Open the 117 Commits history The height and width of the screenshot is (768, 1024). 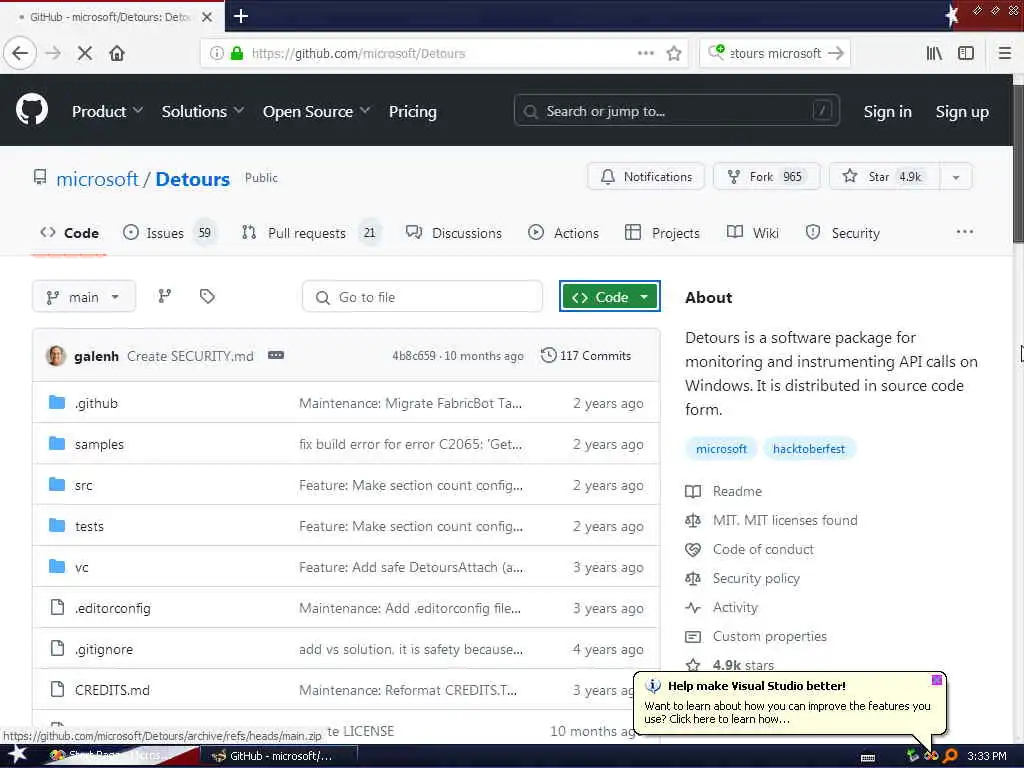586,355
